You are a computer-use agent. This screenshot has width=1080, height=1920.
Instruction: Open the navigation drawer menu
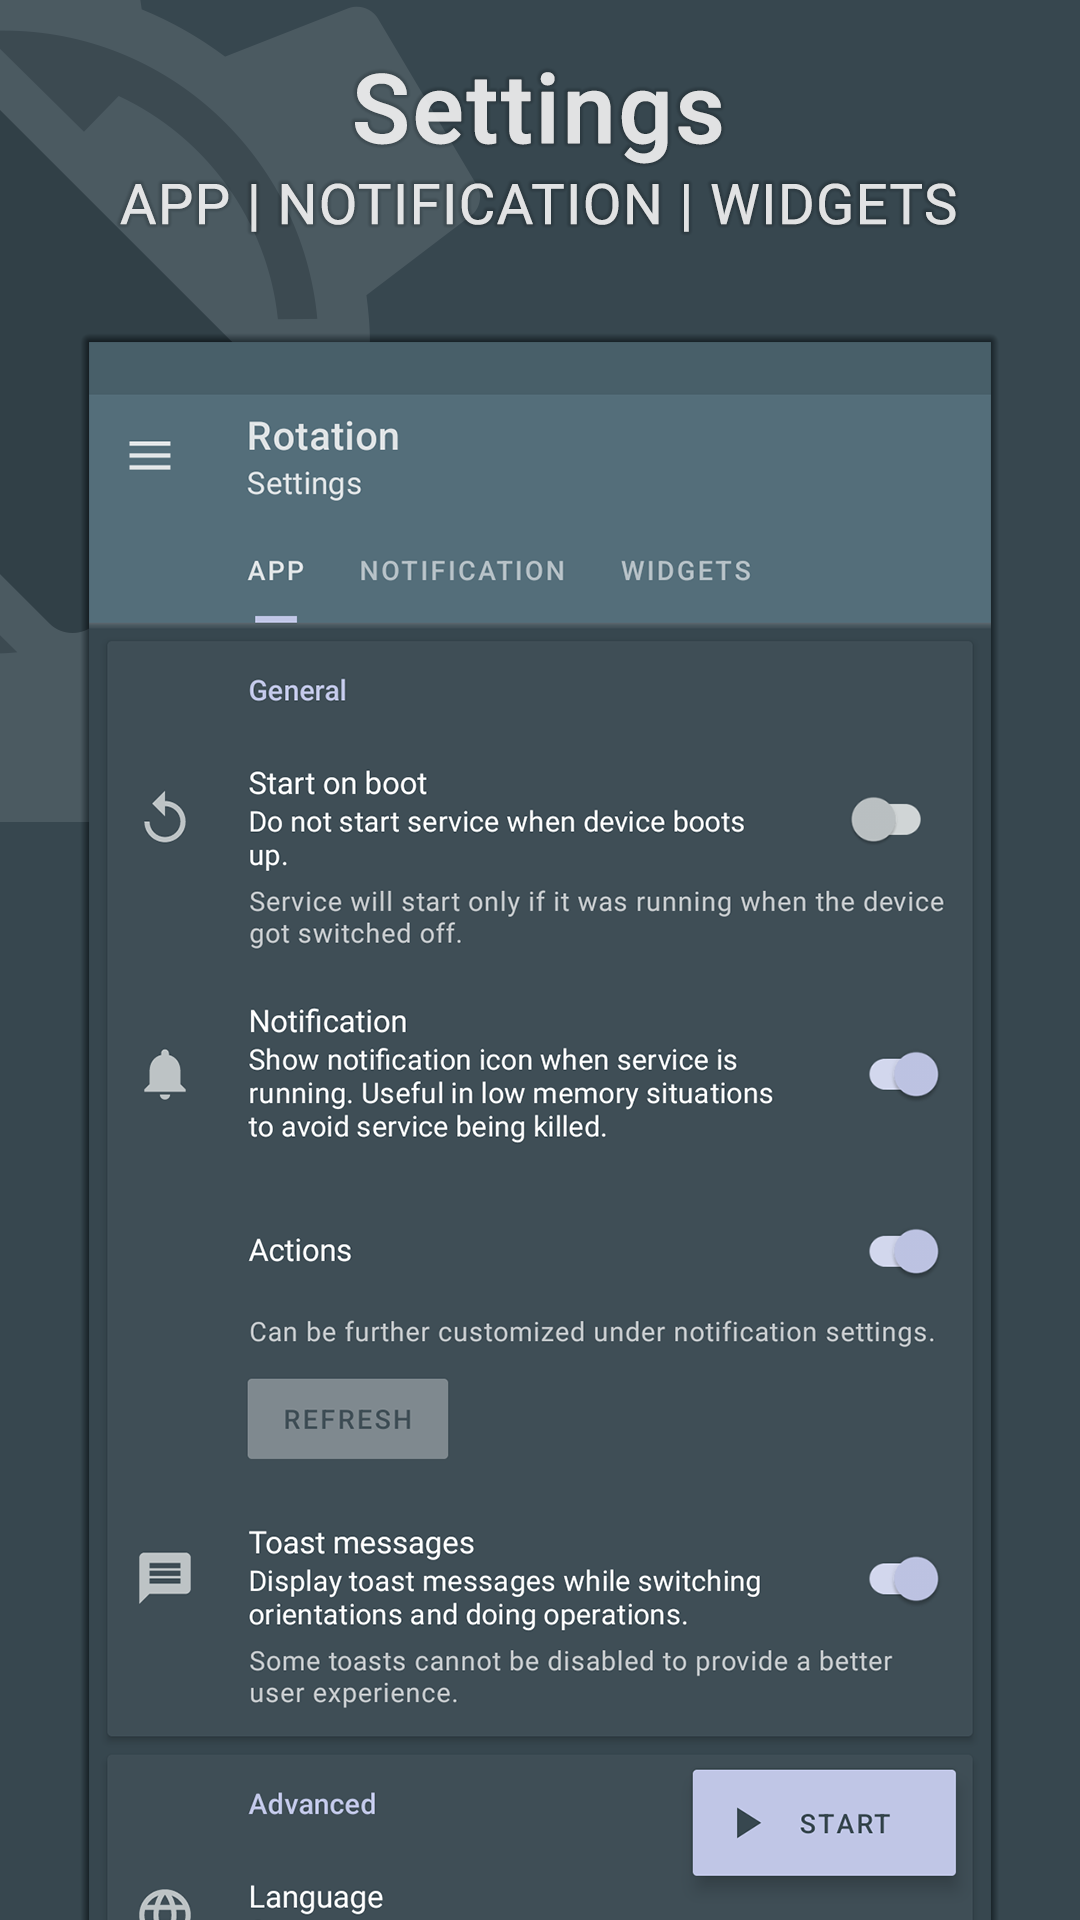pos(151,456)
